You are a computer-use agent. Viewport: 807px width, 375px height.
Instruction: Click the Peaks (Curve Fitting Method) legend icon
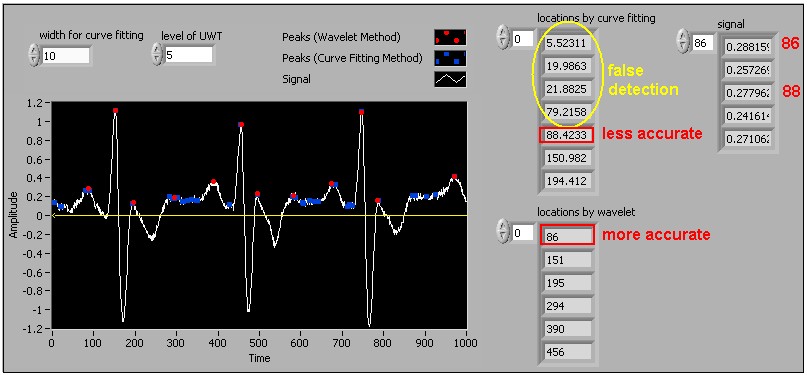coord(450,58)
